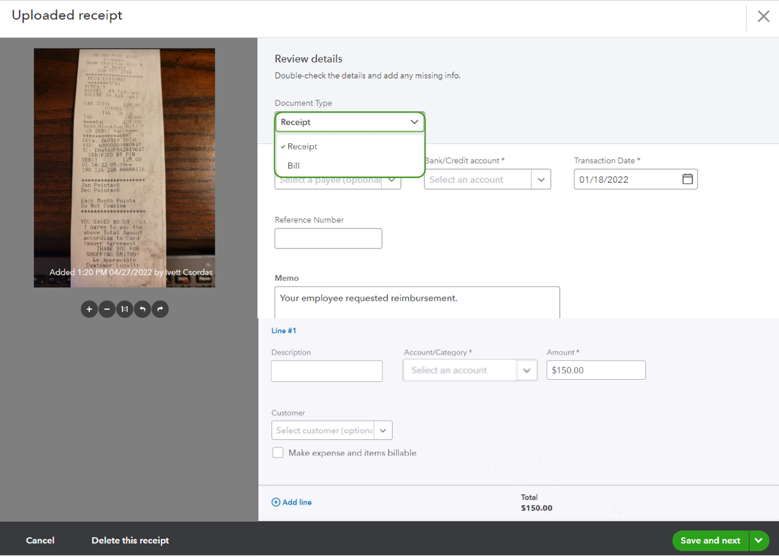This screenshot has width=779, height=560.
Task: Zoom in on the receipt image
Action: 89,309
